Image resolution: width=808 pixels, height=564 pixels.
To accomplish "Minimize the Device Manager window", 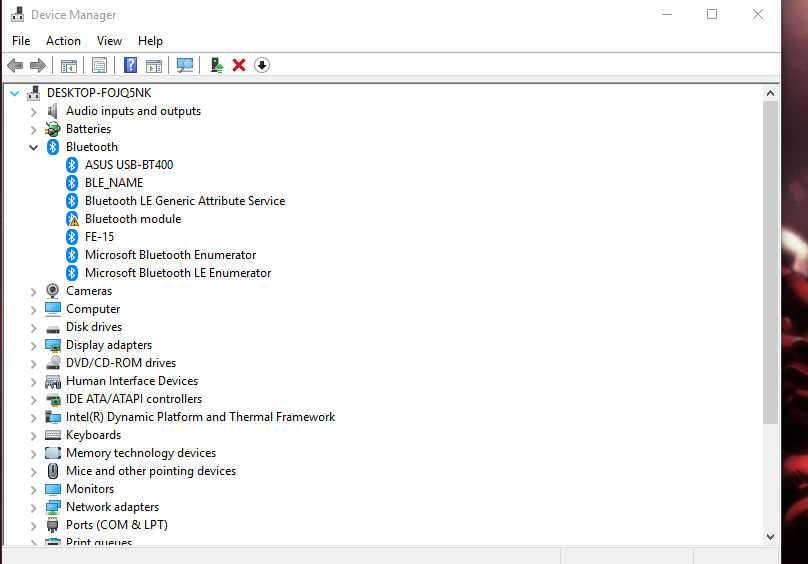I will (x=667, y=14).
